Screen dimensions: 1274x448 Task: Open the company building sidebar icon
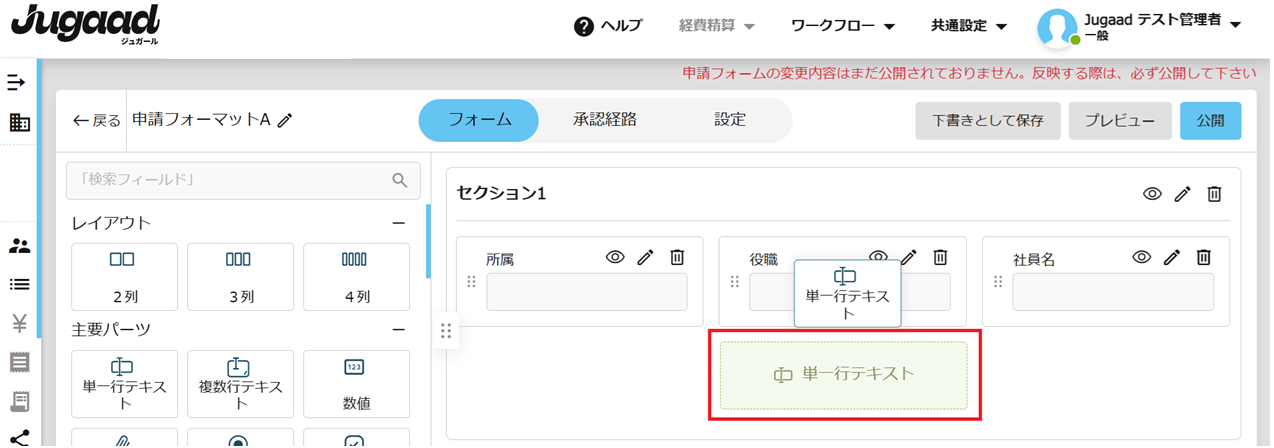[x=19, y=123]
